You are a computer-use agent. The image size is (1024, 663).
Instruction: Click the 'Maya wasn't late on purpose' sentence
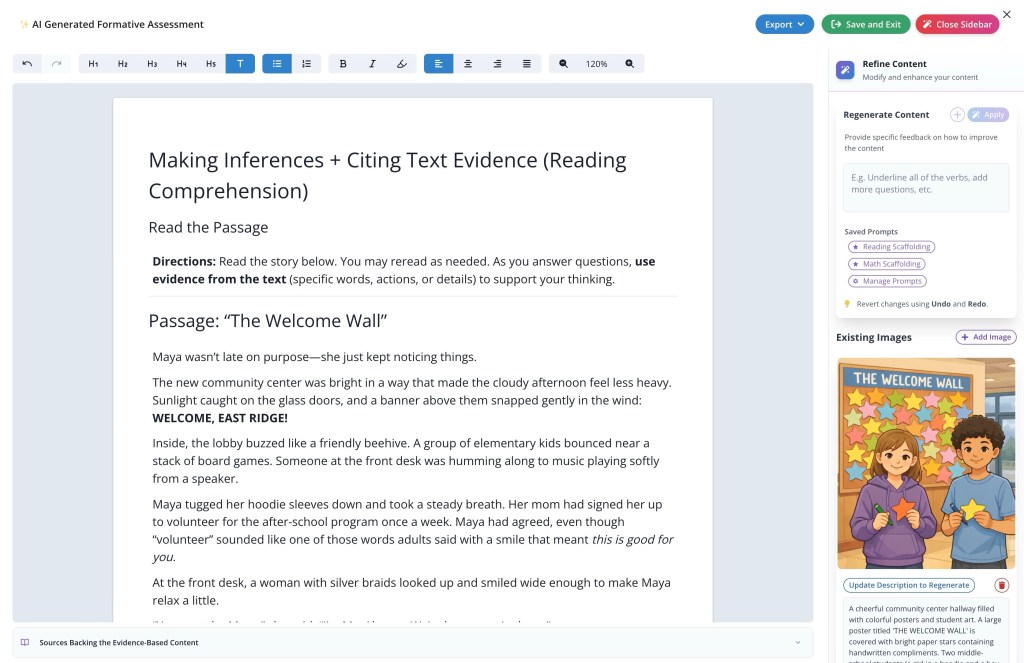(x=314, y=357)
